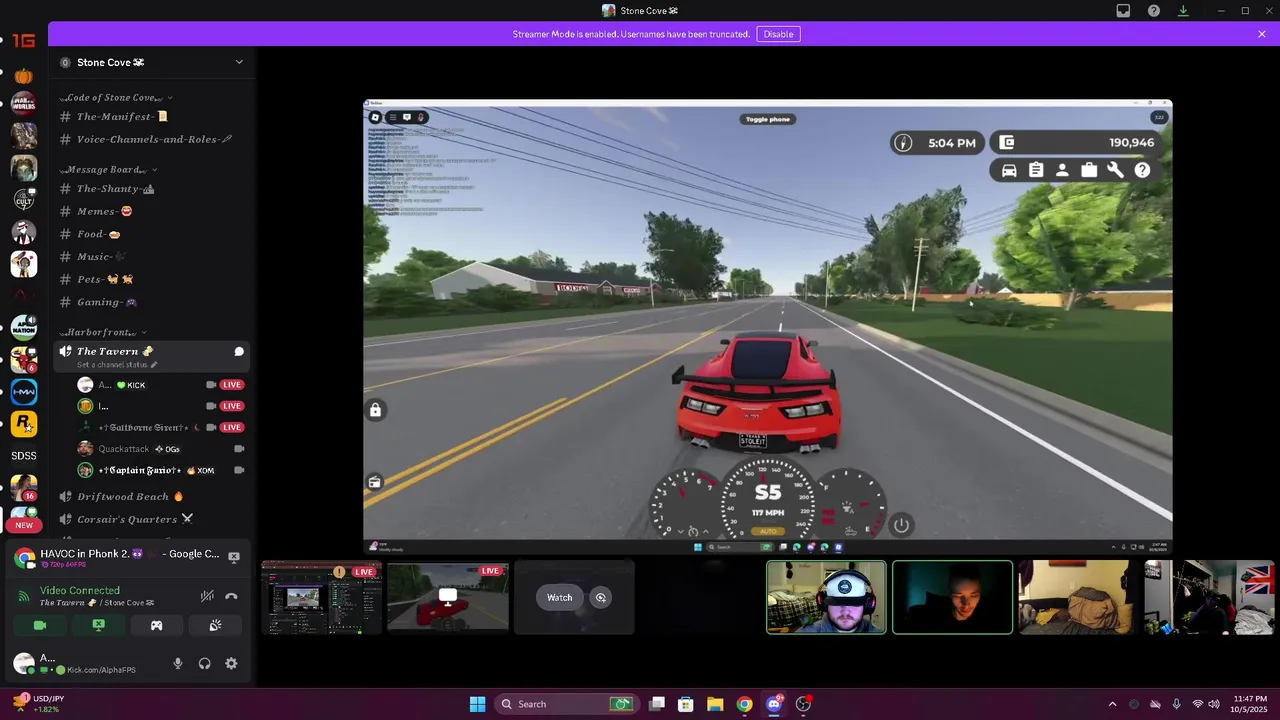Screen dimensions: 1280x720
Task: Open The Tavern chat bubble icon
Action: (239, 352)
